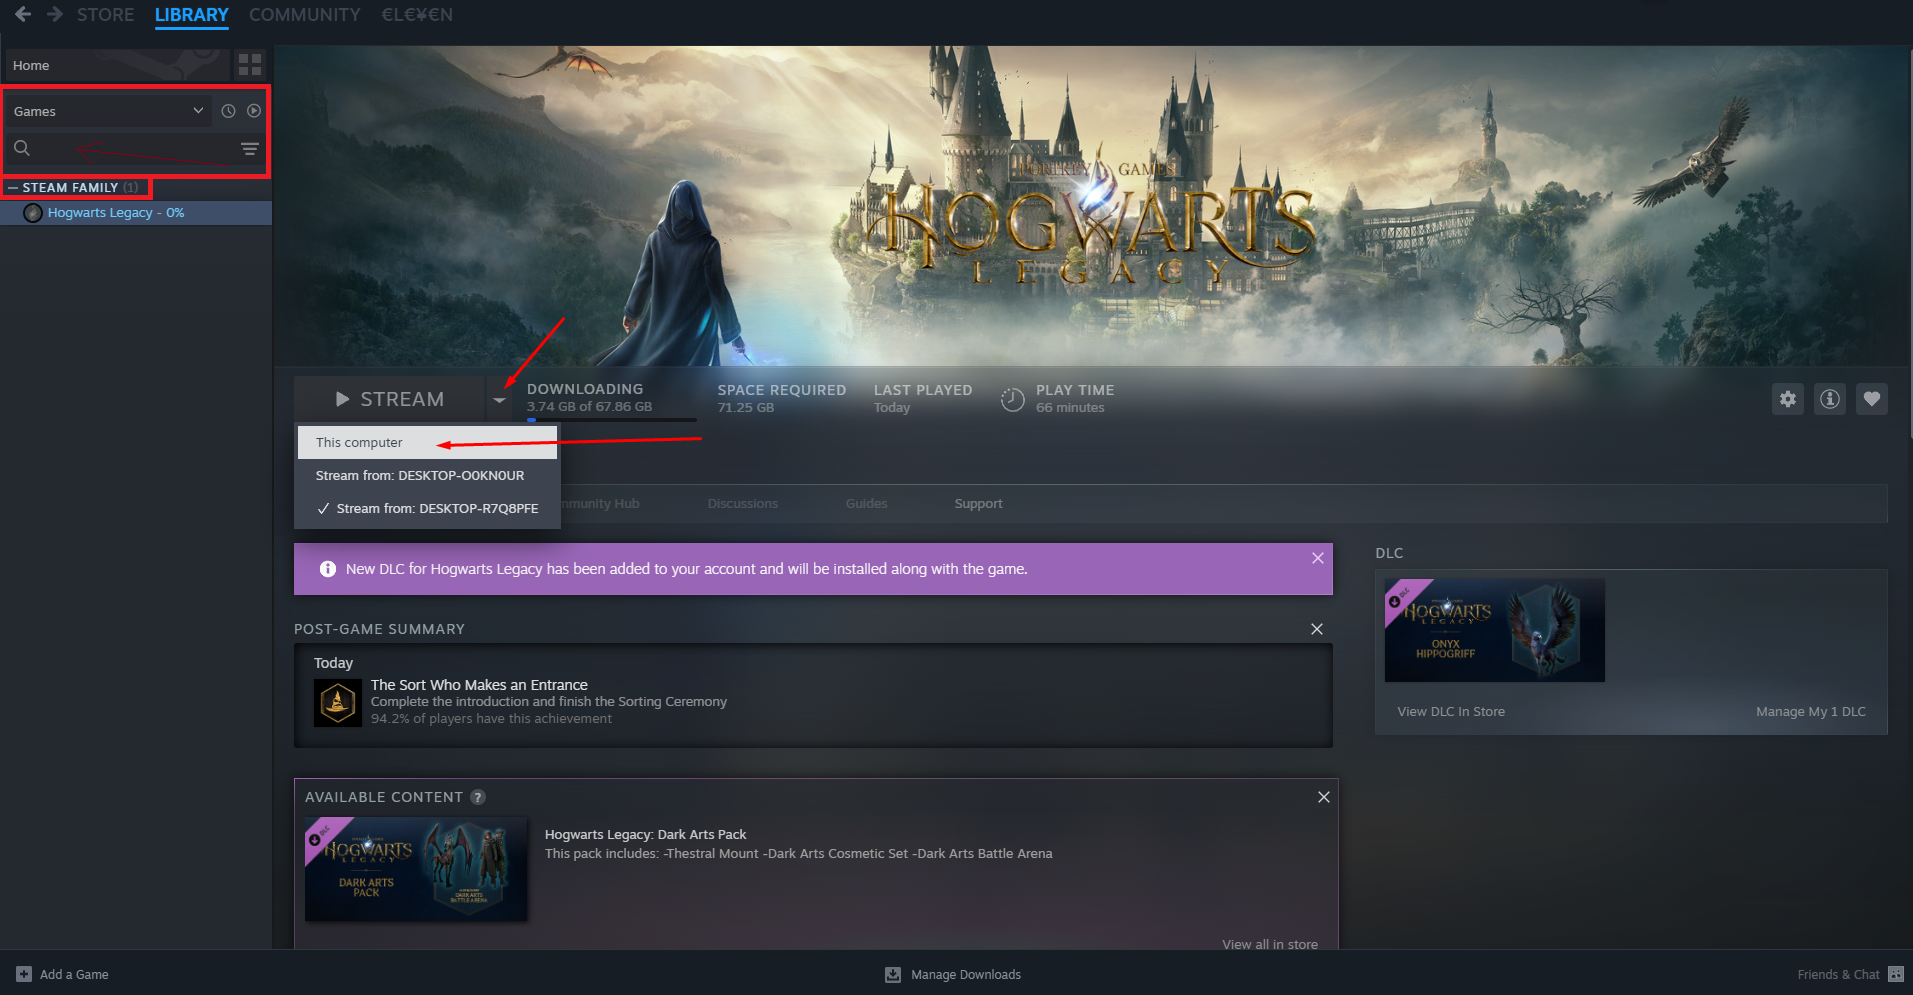Open the LIBRARY tab

pyautogui.click(x=192, y=15)
